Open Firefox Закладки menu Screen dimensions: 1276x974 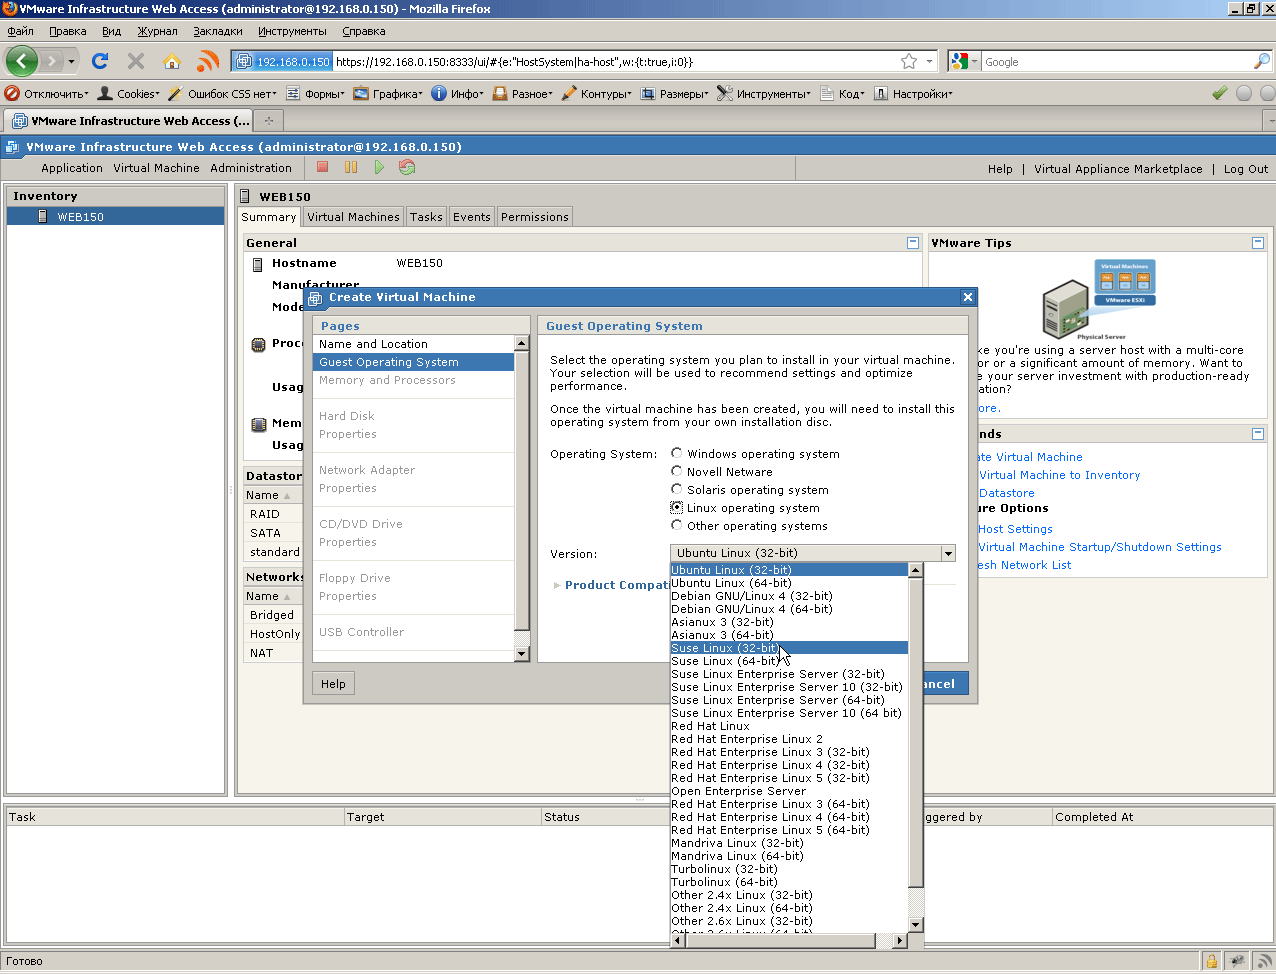tap(218, 31)
